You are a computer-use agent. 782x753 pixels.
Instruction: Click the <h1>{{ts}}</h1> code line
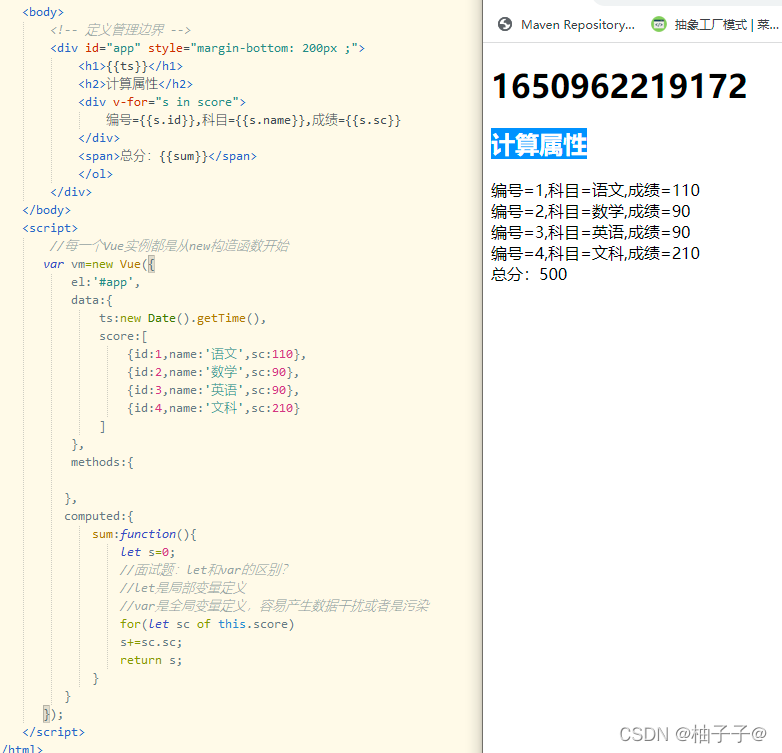point(131,66)
